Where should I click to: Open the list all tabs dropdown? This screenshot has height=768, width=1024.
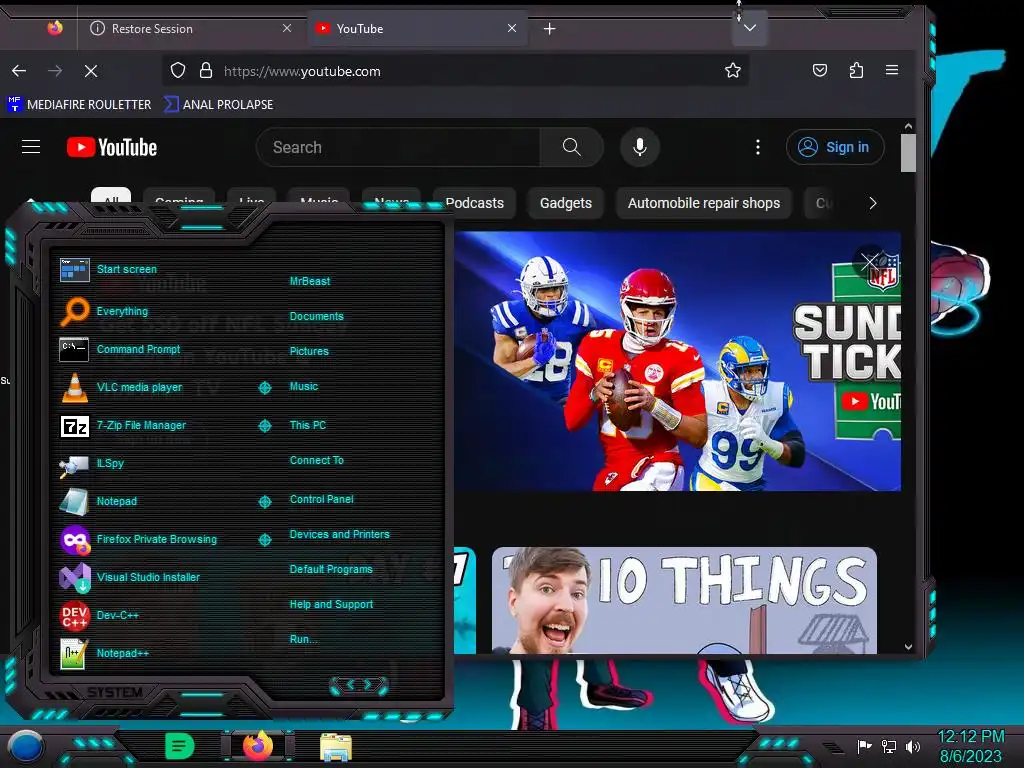tap(750, 28)
